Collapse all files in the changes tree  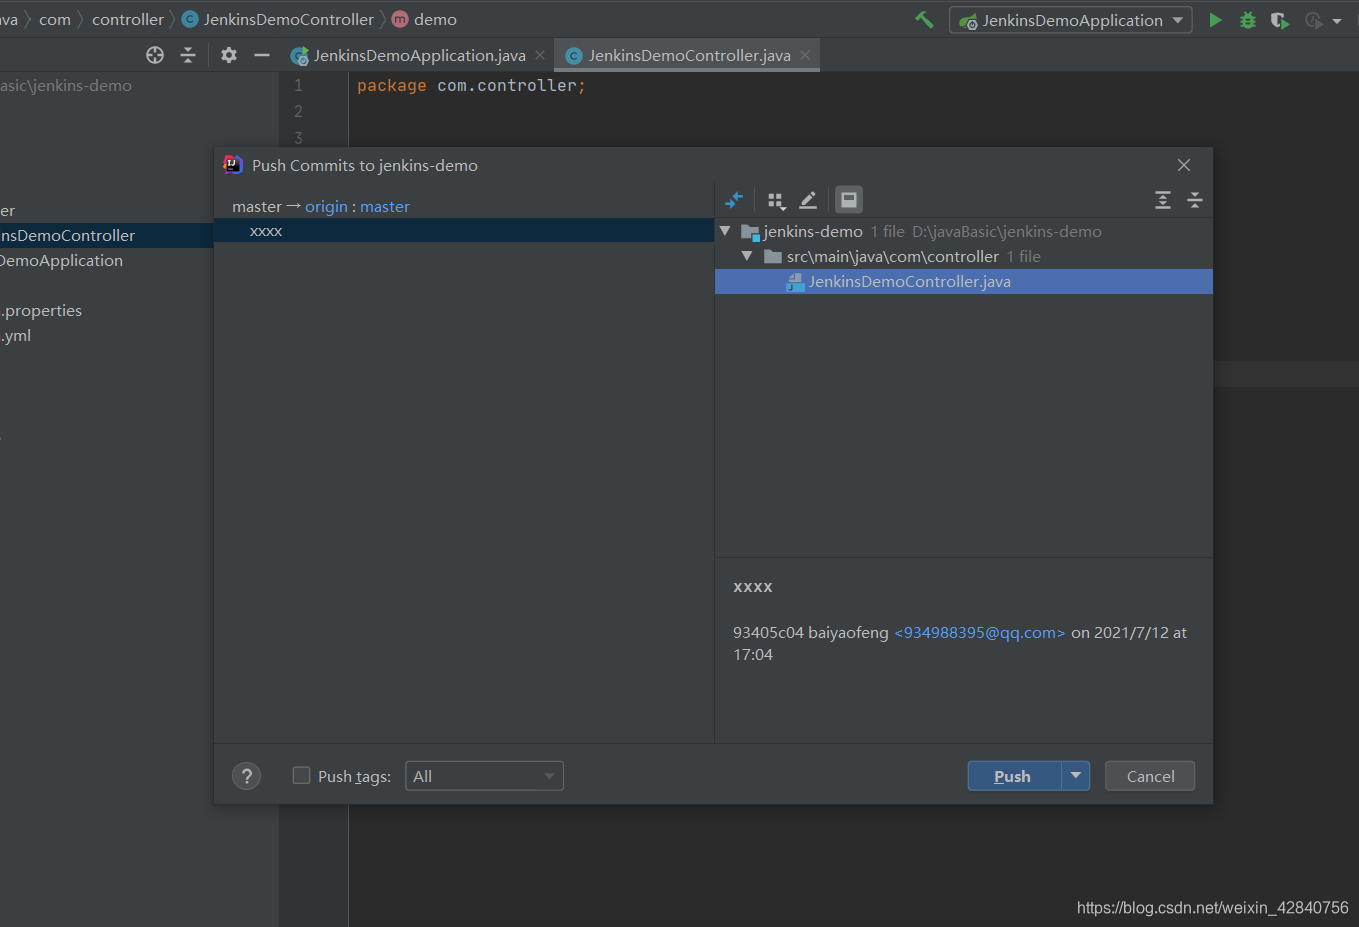coord(1194,200)
